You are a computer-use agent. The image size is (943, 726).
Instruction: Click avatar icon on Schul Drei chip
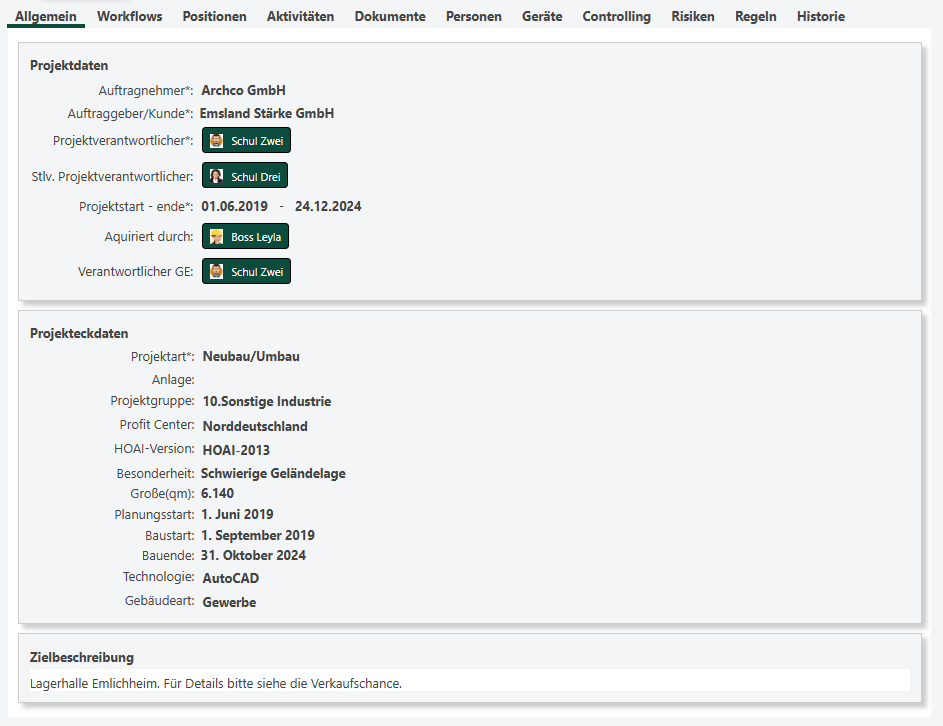216,177
